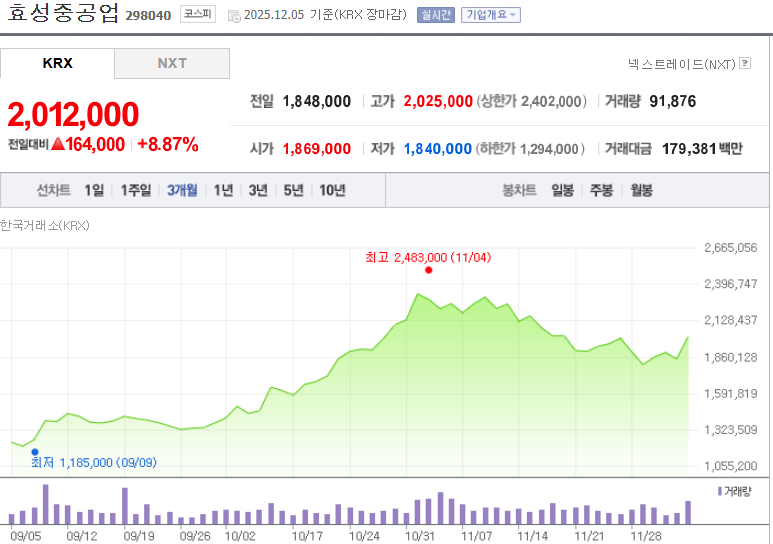Select the 5년 line chart period
The width and height of the screenshot is (773, 544).
[293, 190]
